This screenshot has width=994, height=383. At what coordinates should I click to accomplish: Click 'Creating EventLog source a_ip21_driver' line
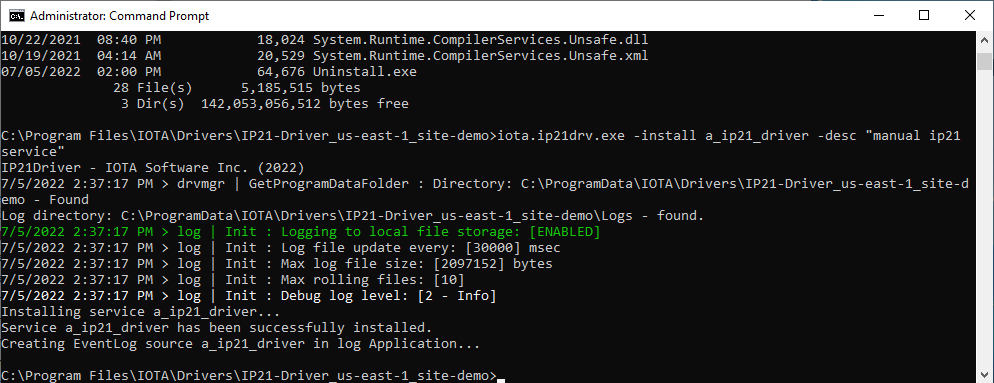pos(241,344)
